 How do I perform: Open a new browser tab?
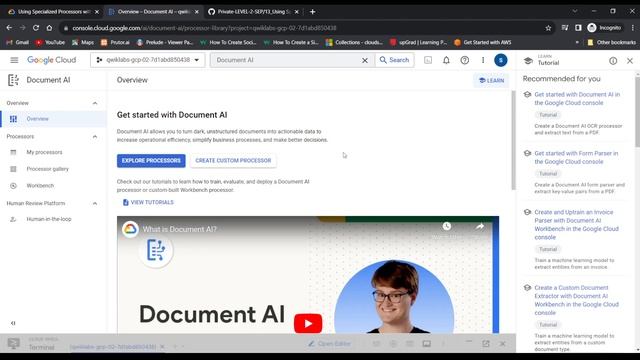[313, 12]
